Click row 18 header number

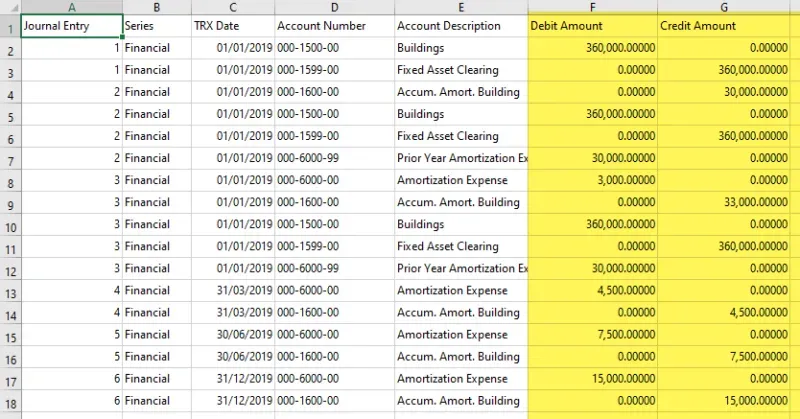[x=9, y=401]
